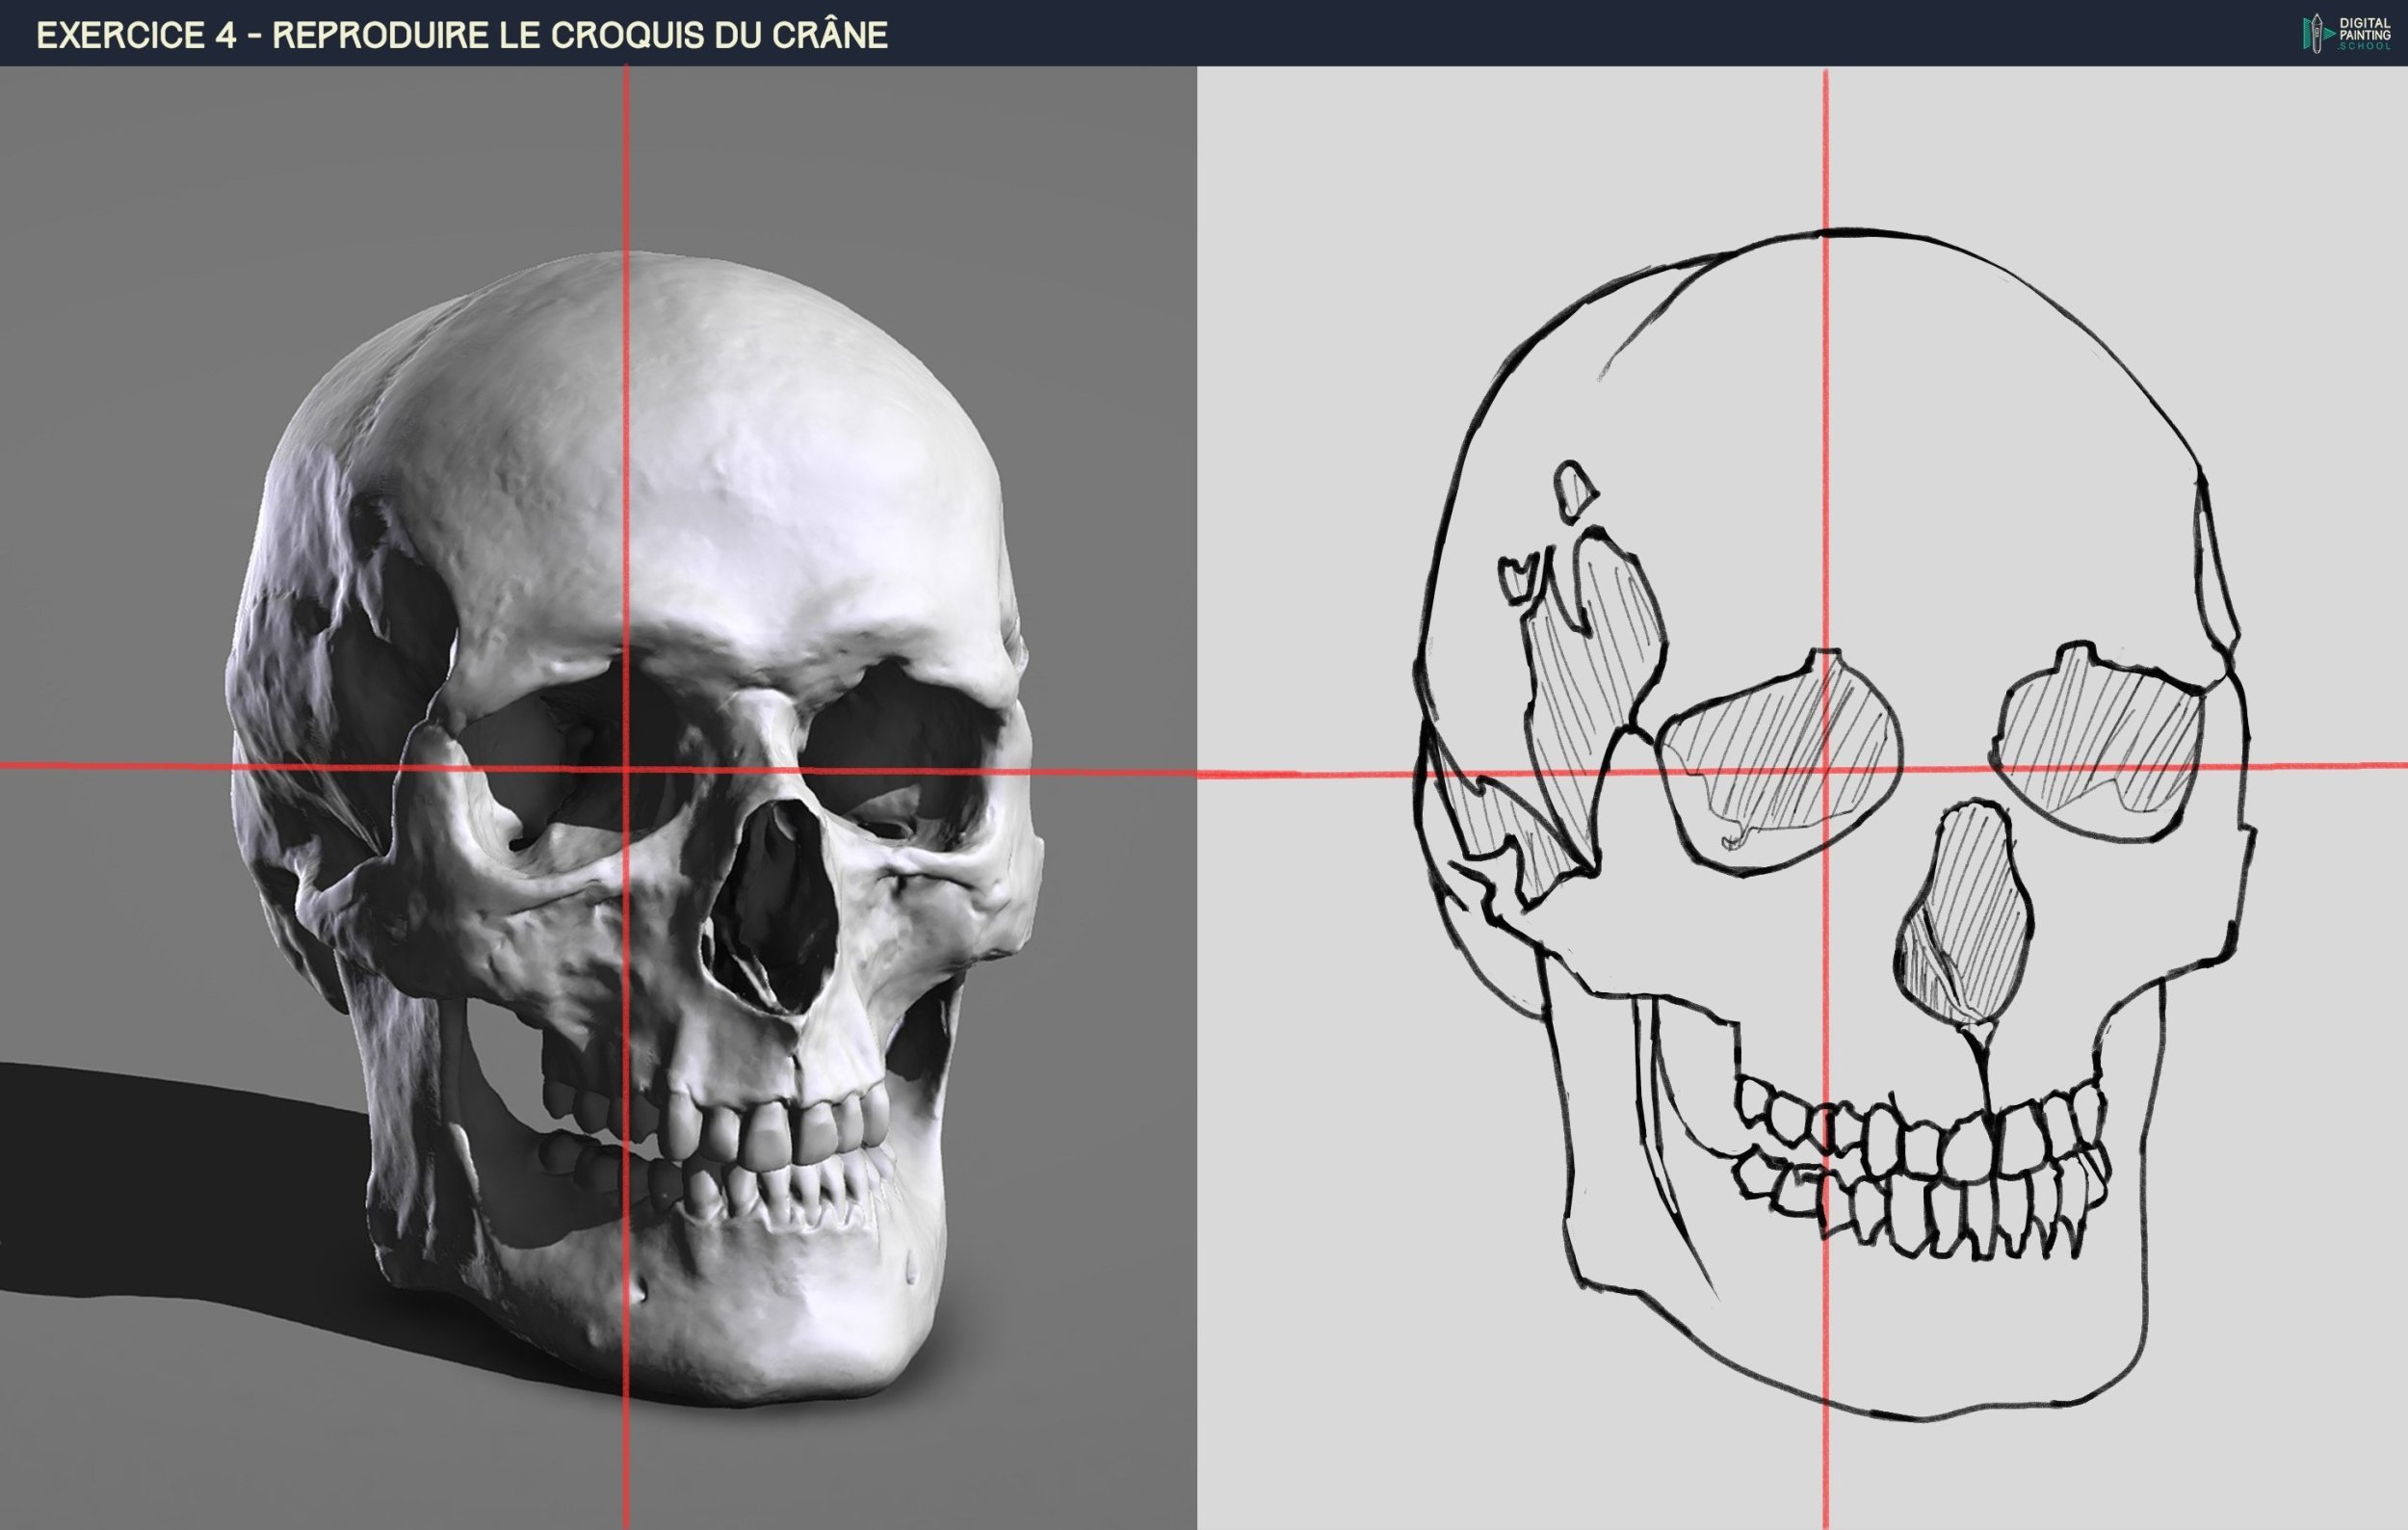This screenshot has width=2408, height=1530.
Task: Click the Digital Painting School logo
Action: point(2348,33)
